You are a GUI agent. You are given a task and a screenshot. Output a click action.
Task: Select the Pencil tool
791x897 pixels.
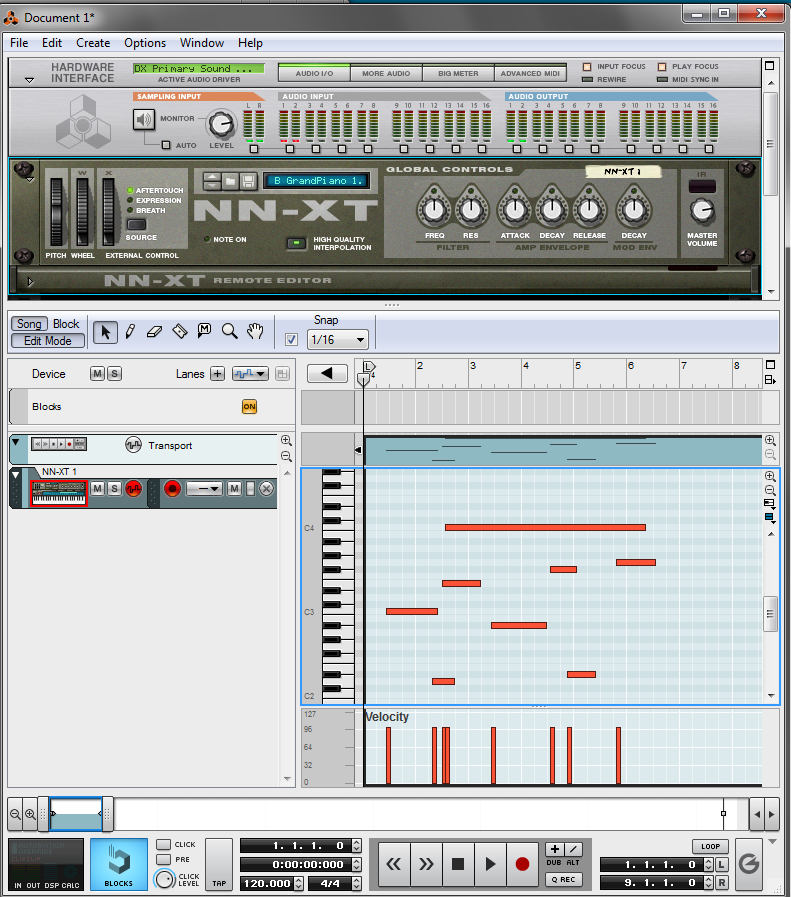click(130, 331)
